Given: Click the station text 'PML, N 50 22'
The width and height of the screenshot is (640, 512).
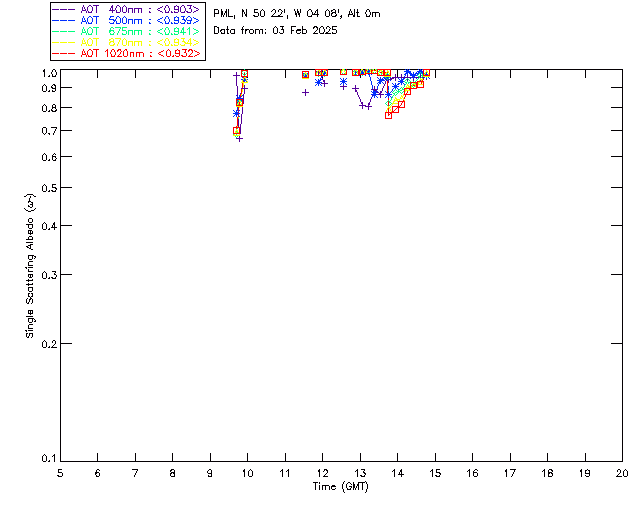Looking at the screenshot, I should (249, 14).
